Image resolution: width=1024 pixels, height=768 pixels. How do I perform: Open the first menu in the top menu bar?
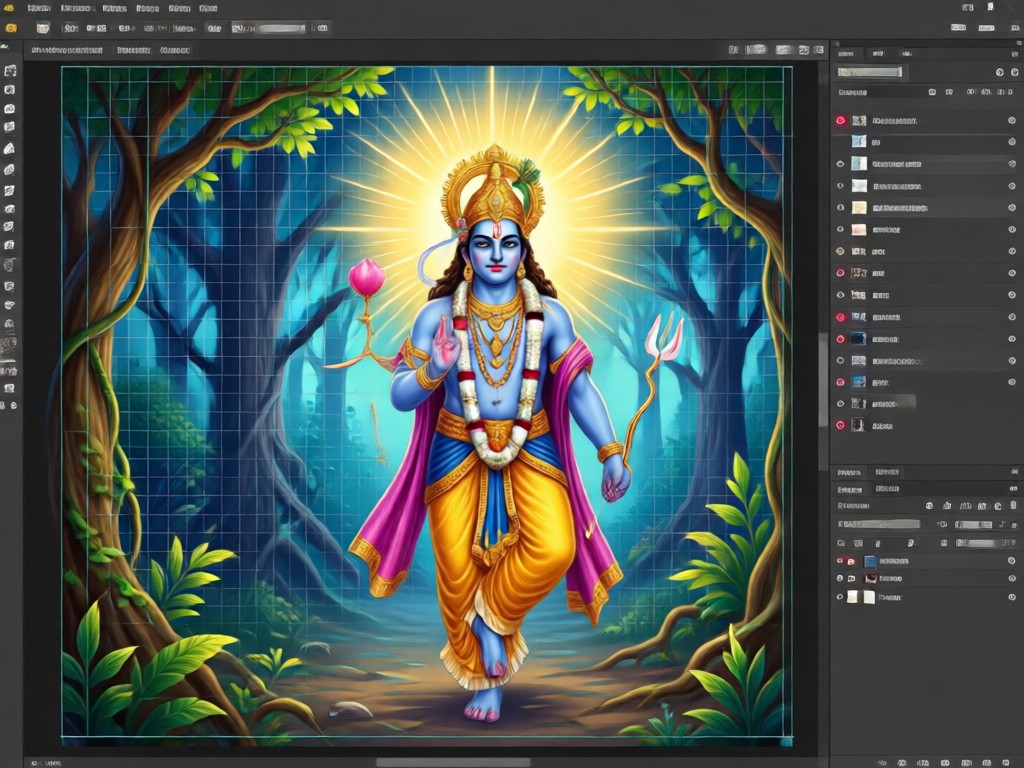(39, 8)
